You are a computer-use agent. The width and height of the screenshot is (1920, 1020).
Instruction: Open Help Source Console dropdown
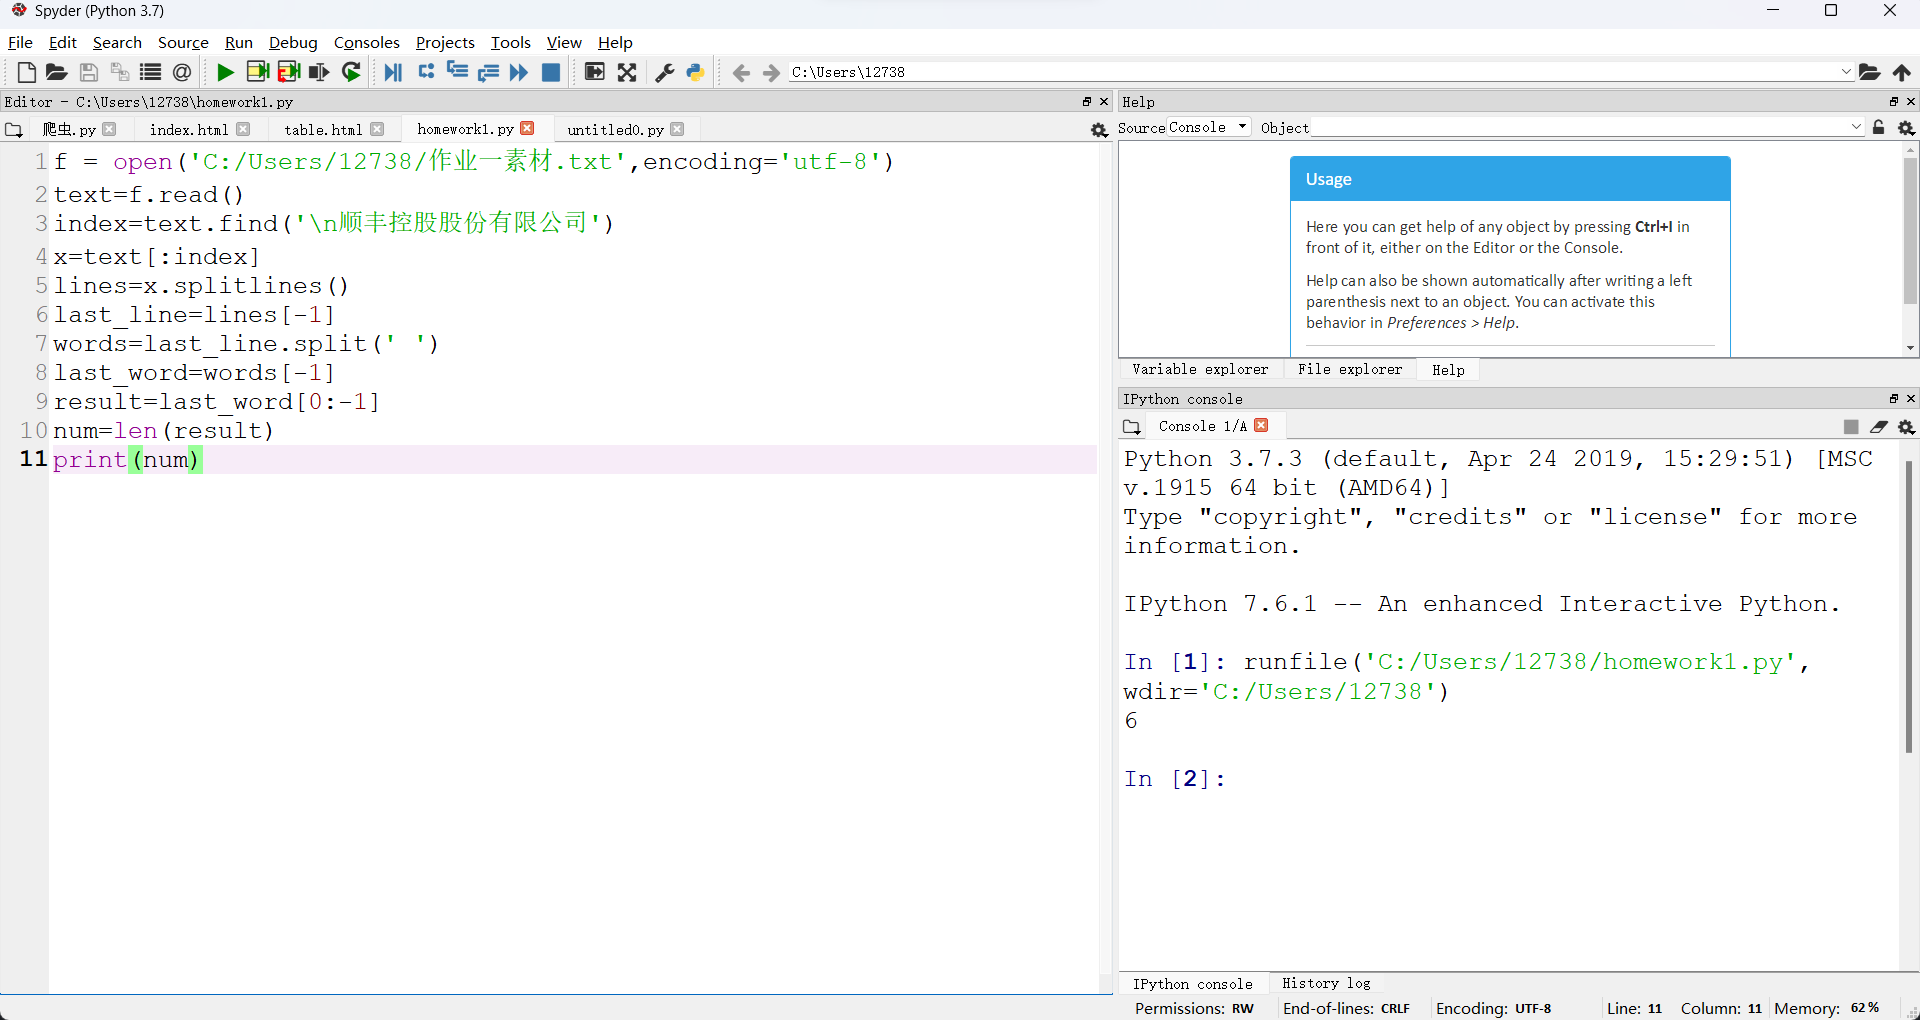pyautogui.click(x=1209, y=127)
